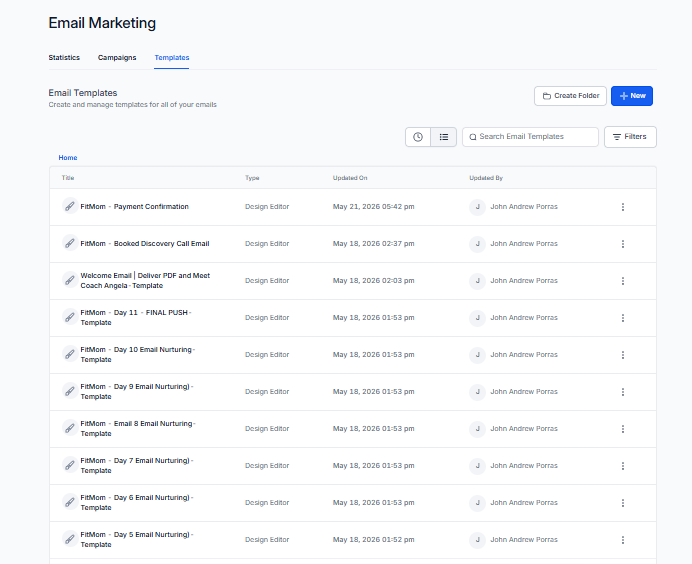This screenshot has width=692, height=564.
Task: Click user avatar in Day 10 Email Nurturing row
Action: (x=478, y=355)
